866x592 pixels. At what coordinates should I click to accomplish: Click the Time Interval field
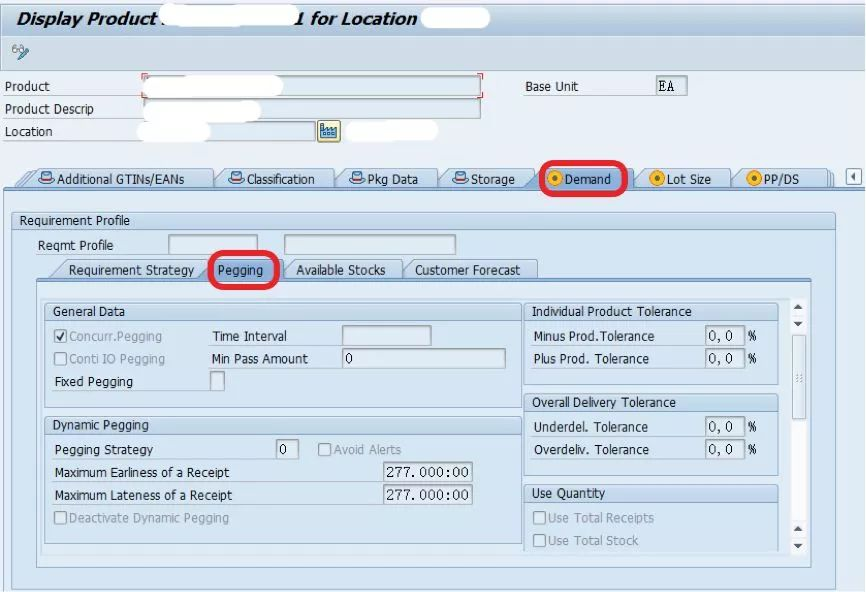pos(387,336)
